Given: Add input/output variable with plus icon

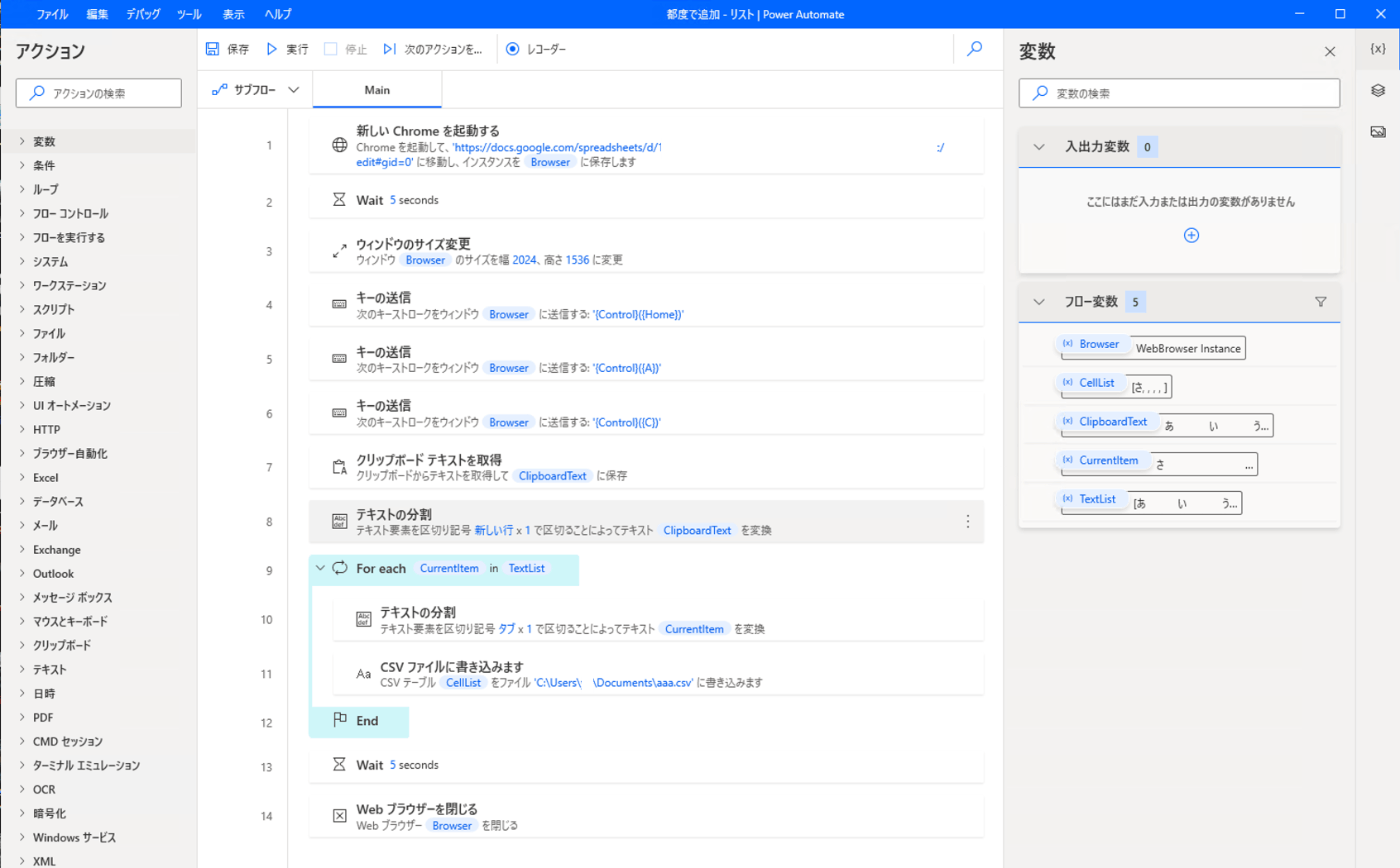Looking at the screenshot, I should (x=1191, y=235).
